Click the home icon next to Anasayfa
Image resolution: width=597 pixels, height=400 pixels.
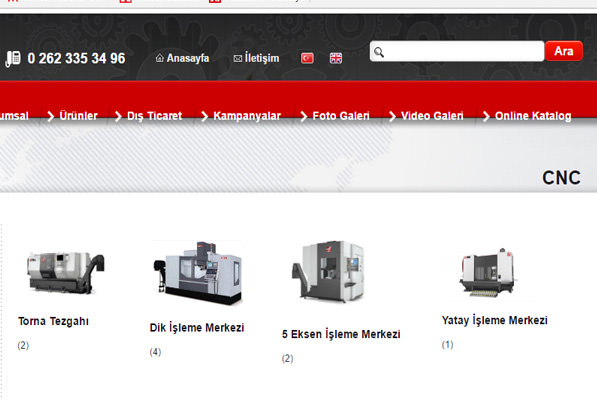(x=160, y=58)
